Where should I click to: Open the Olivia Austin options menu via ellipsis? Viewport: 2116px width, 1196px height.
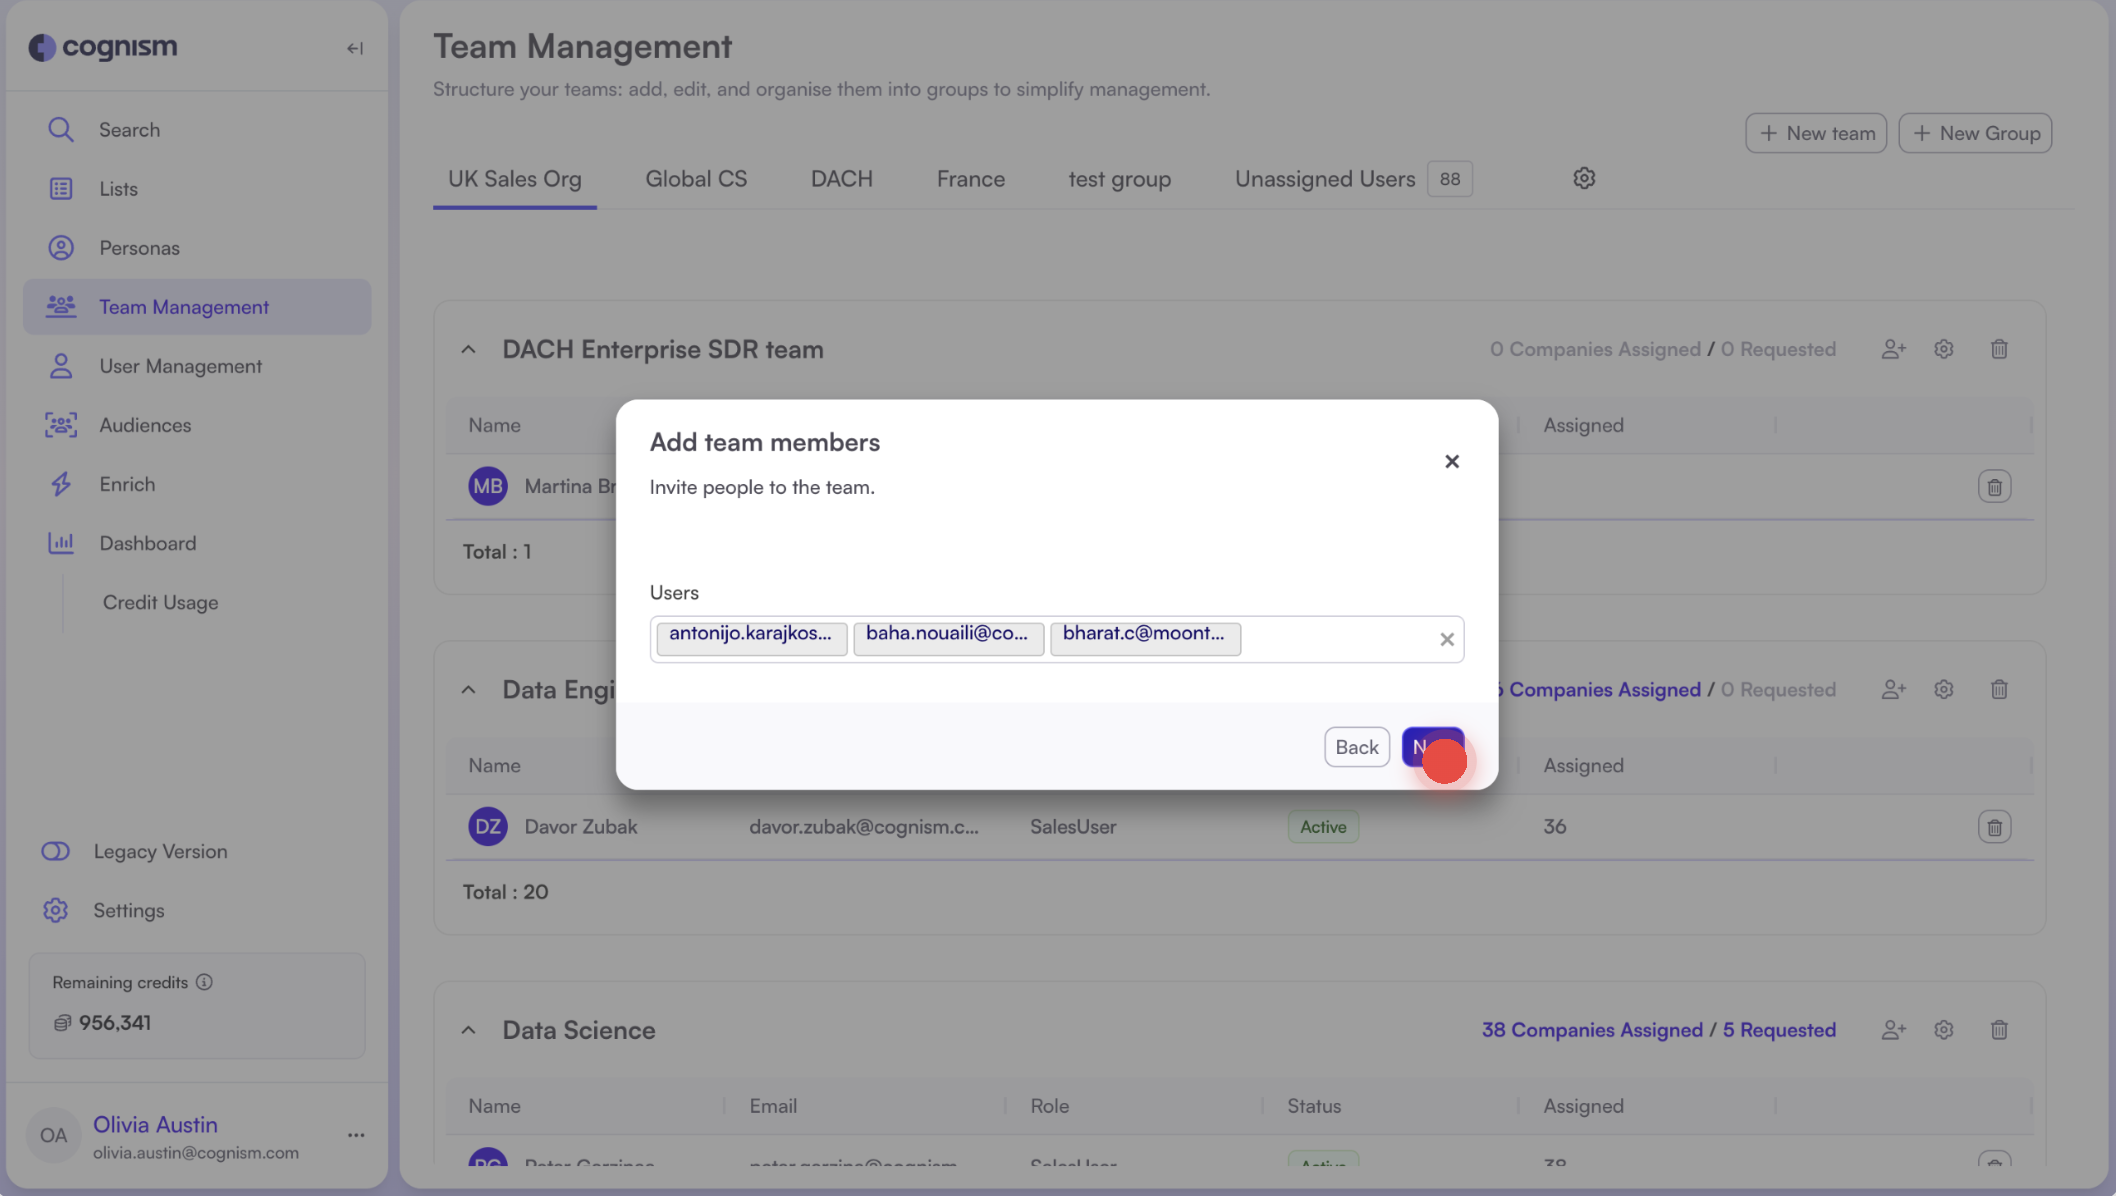[x=356, y=1135]
